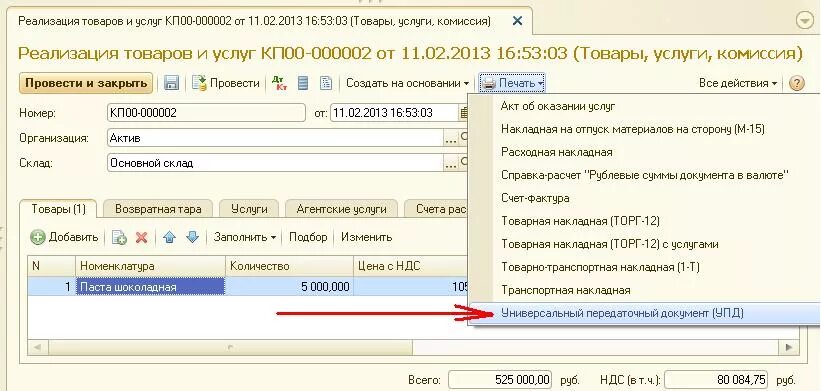Click the horizontal scrollbar thumb
The width and height of the screenshot is (821, 391).
(230, 347)
